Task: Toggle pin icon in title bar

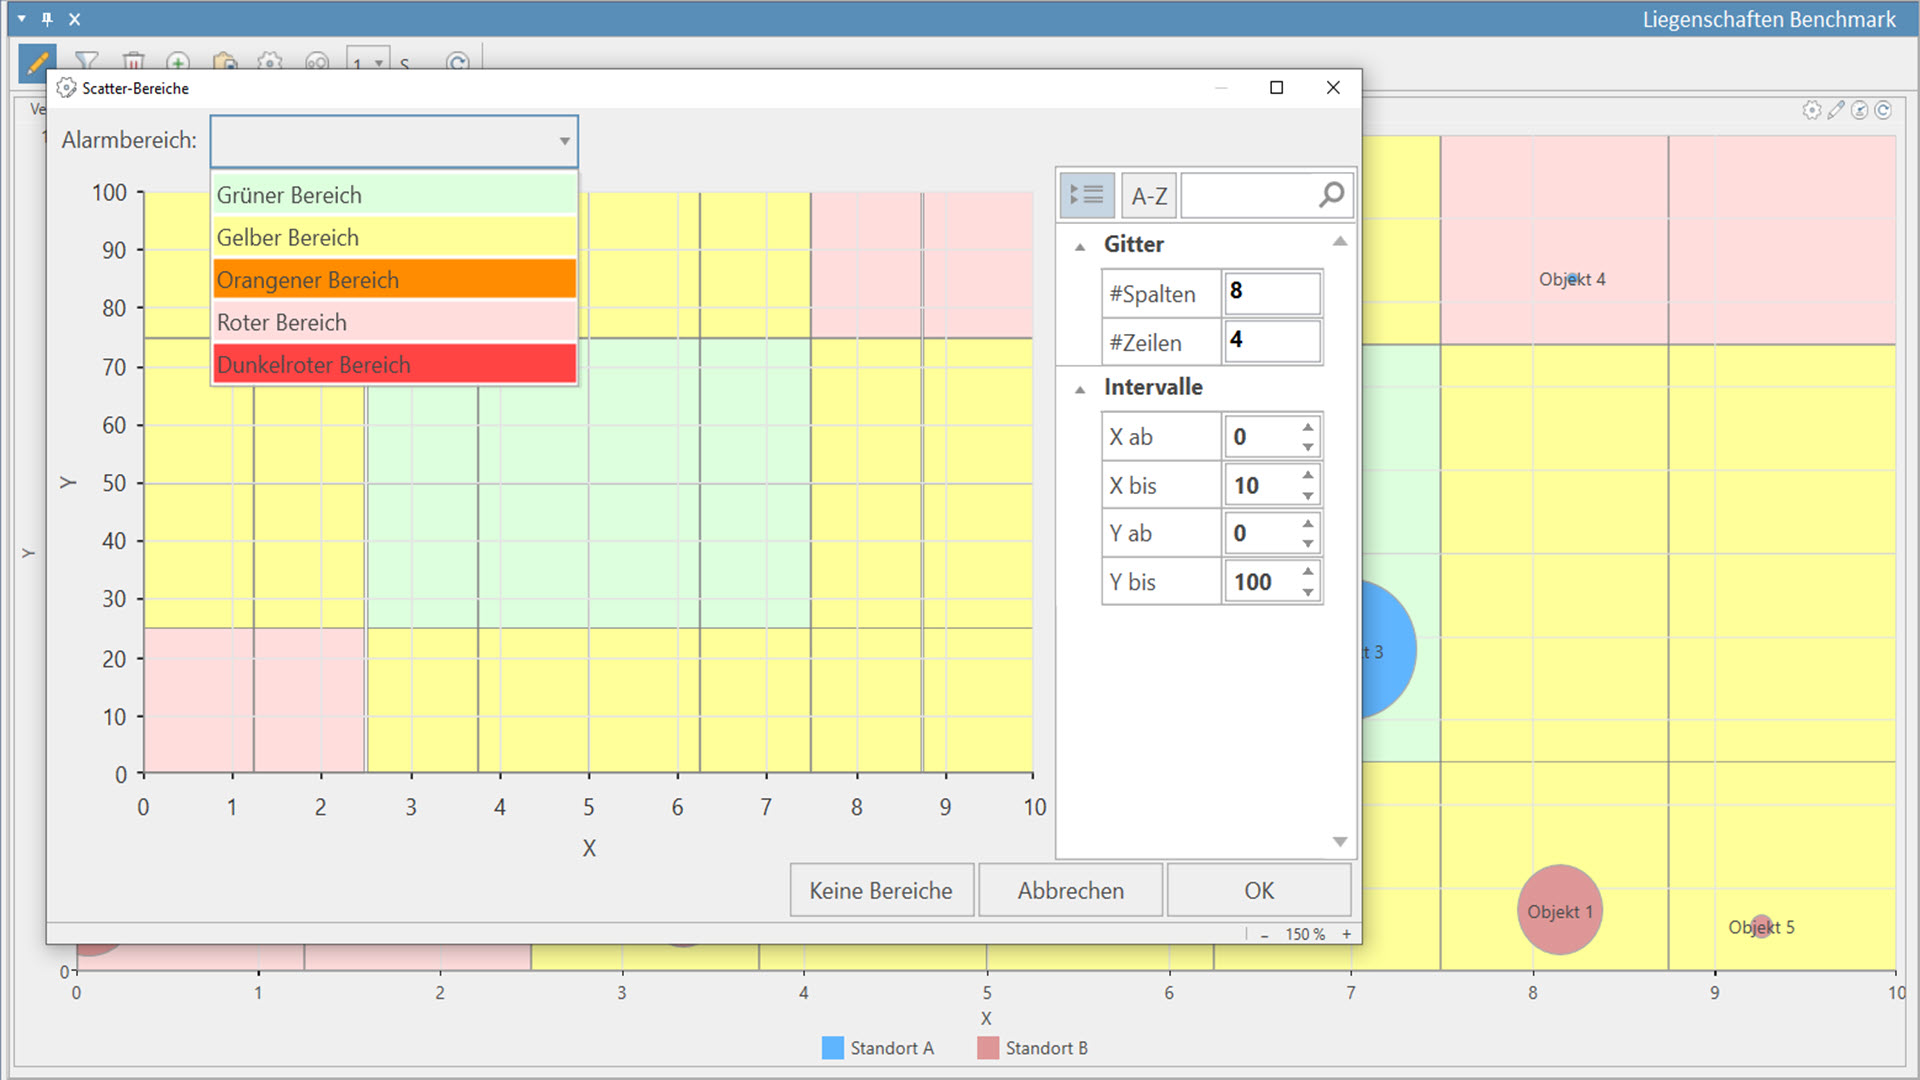Action: 47,19
